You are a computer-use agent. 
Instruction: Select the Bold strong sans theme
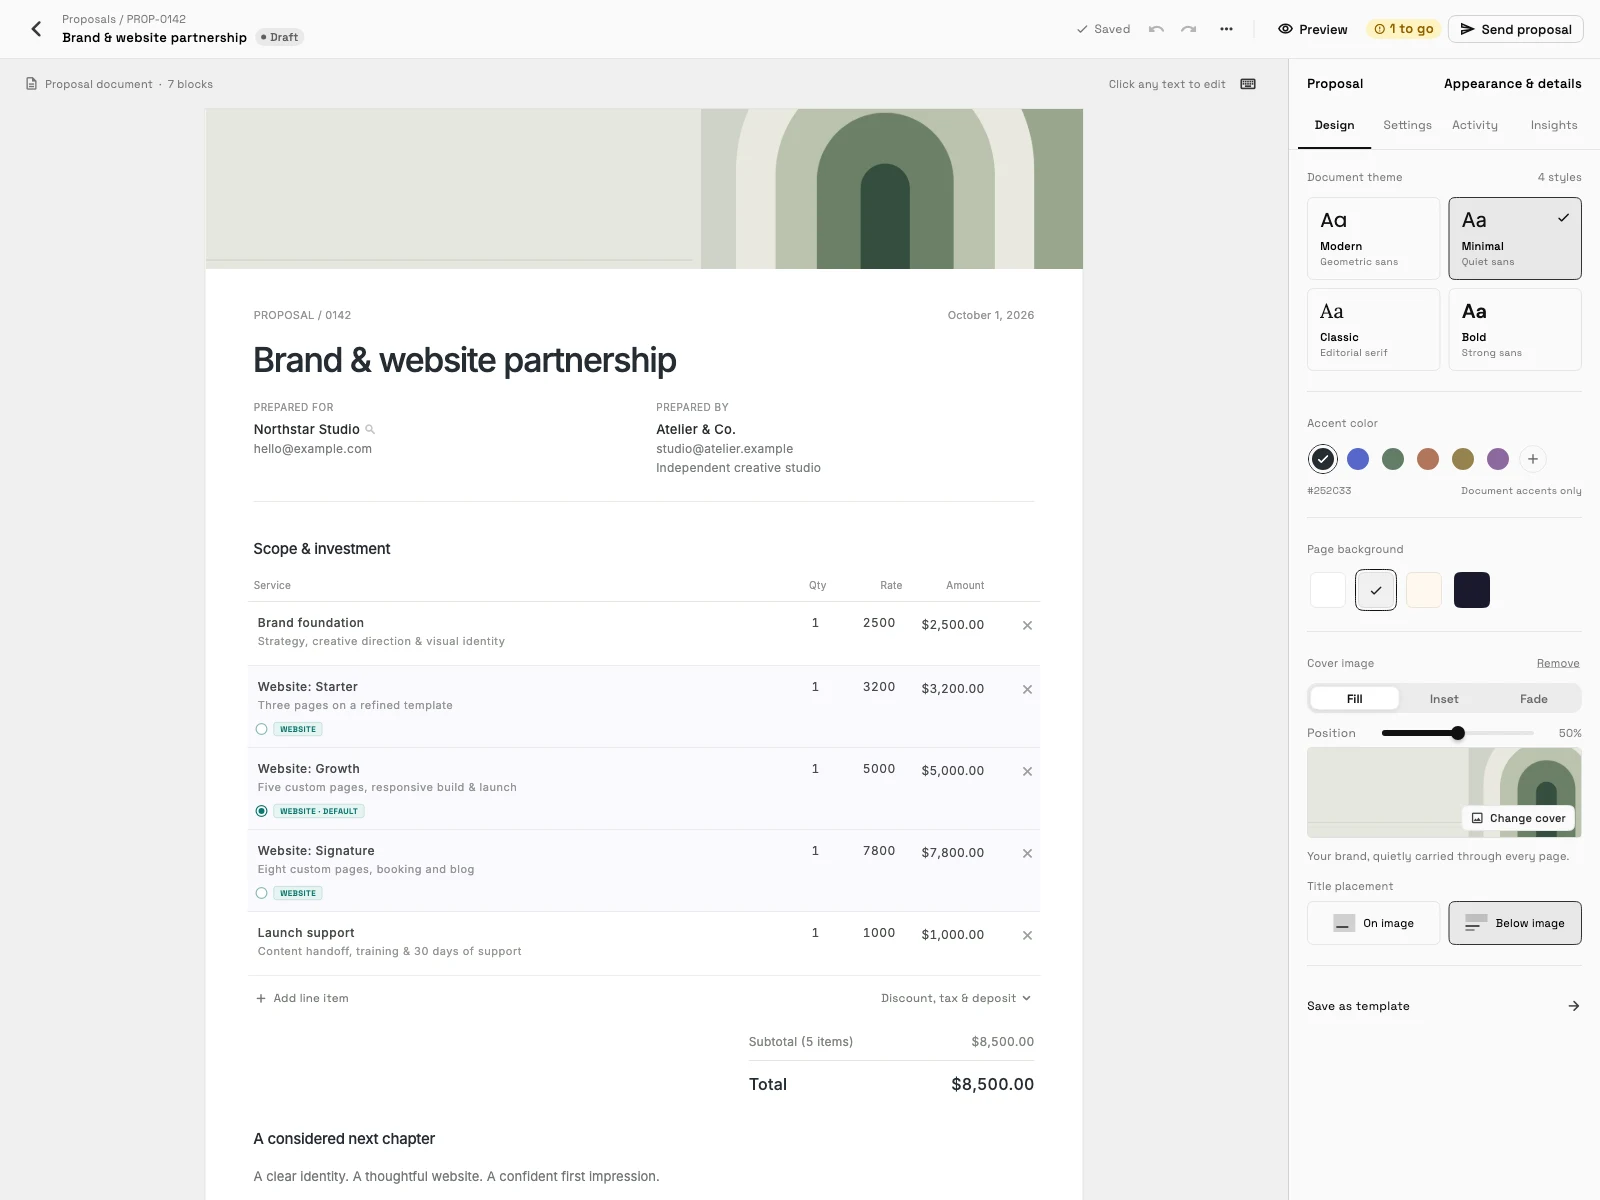point(1515,329)
